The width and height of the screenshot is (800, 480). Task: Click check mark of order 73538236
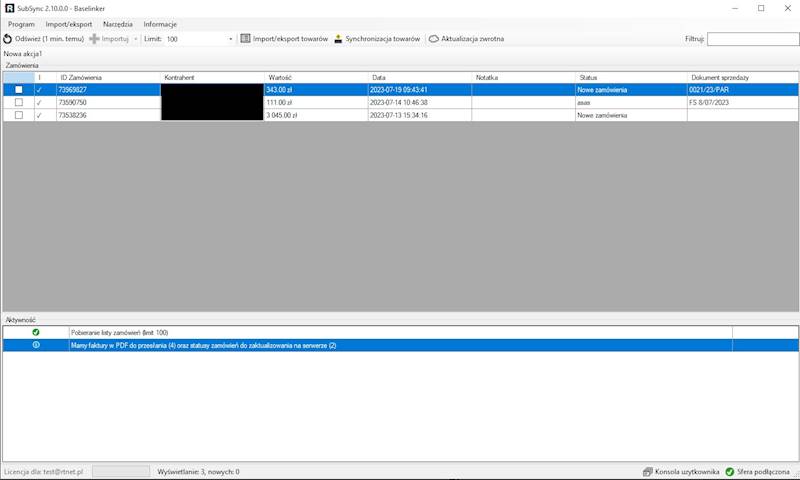39,115
